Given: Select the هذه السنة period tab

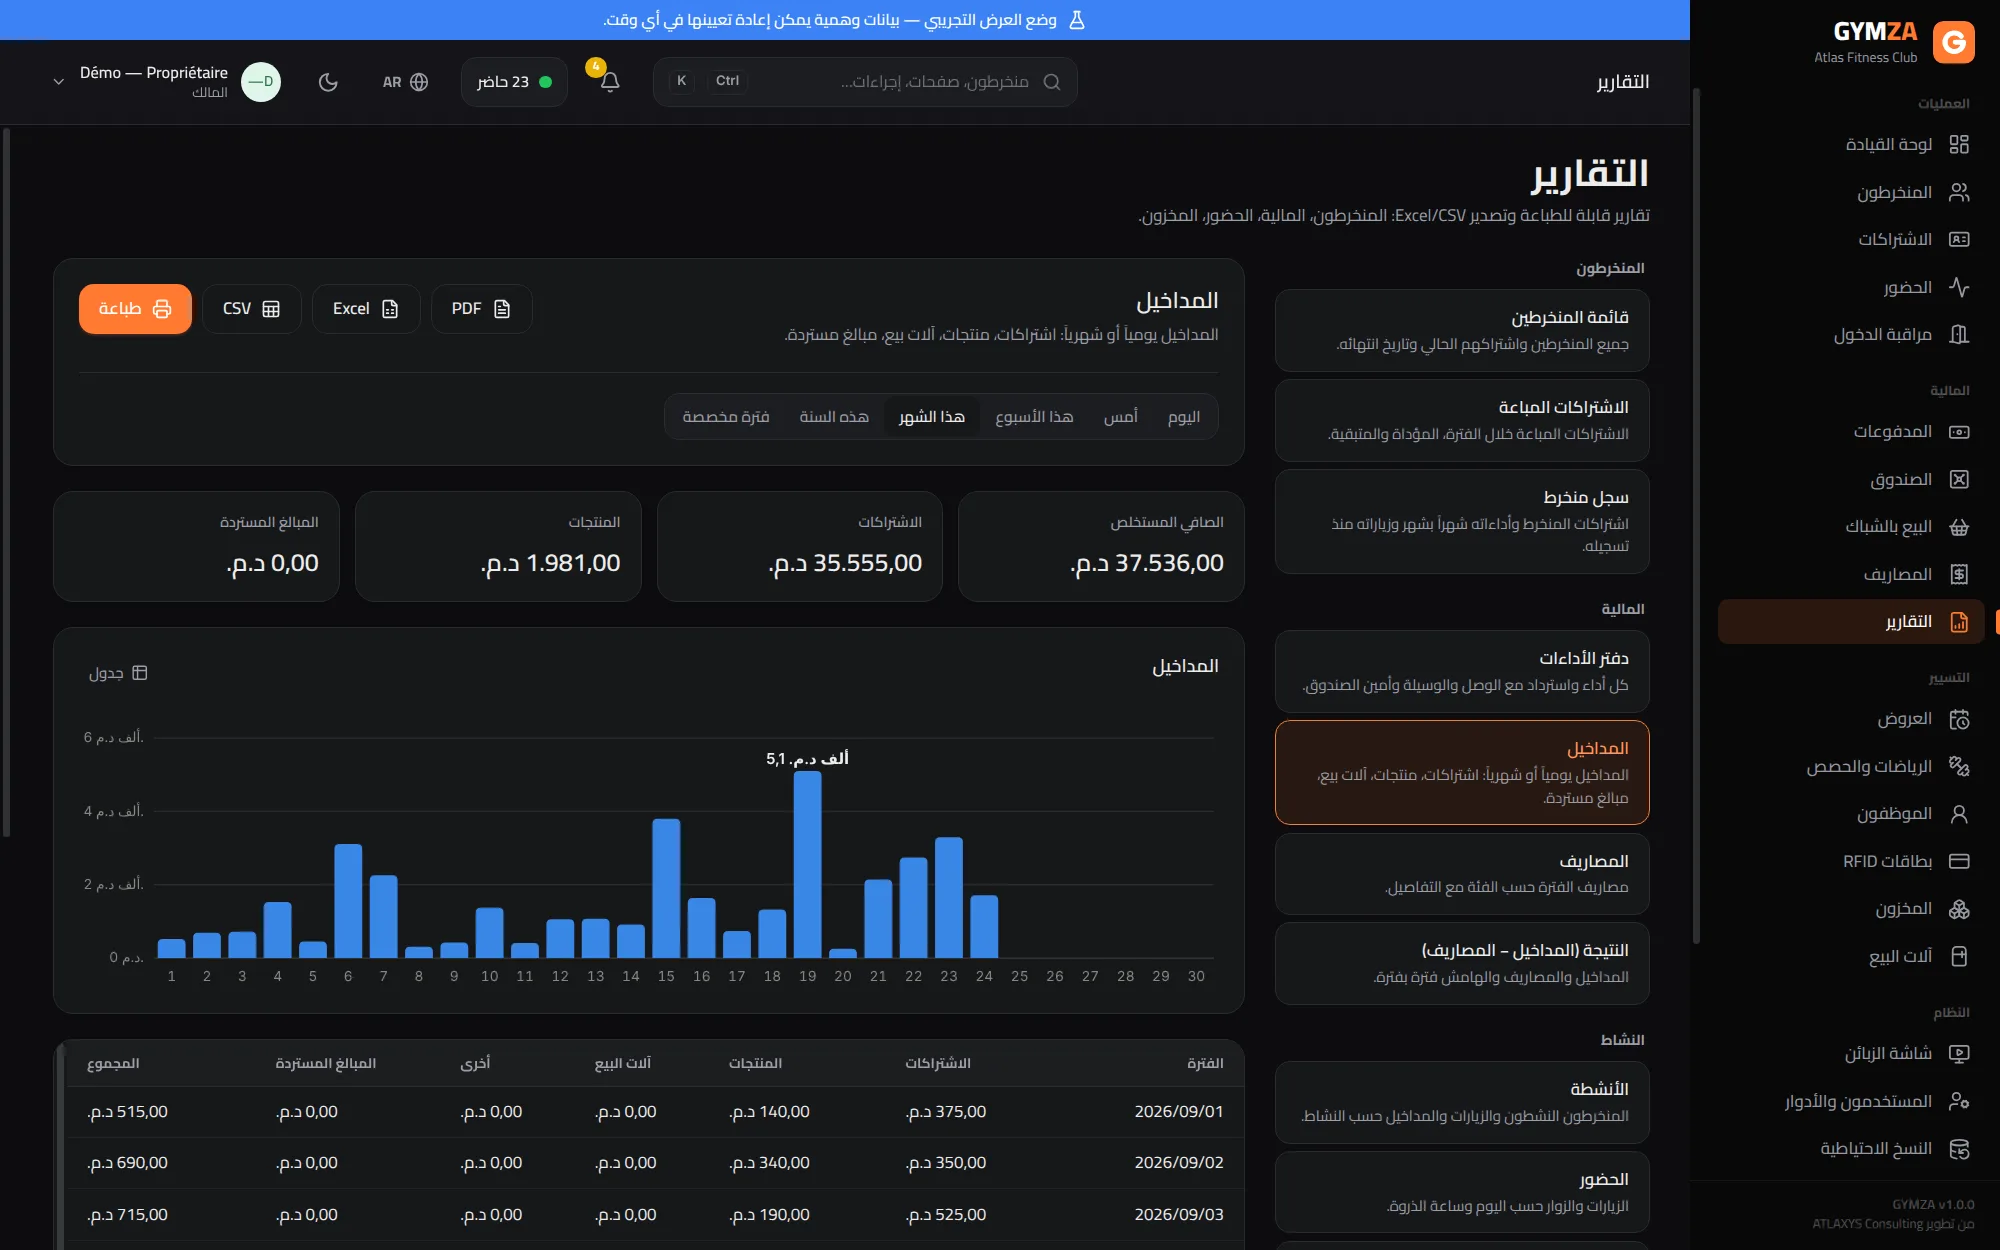Looking at the screenshot, I should [x=834, y=417].
